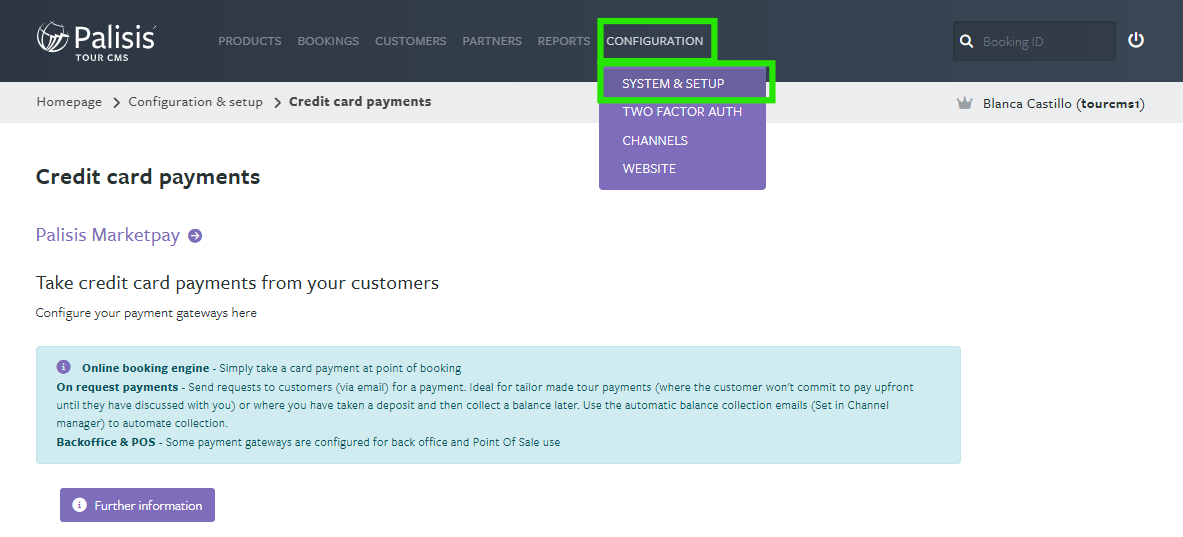The height and width of the screenshot is (537, 1183).
Task: Open Website from Configuration dropdown
Action: tap(649, 168)
